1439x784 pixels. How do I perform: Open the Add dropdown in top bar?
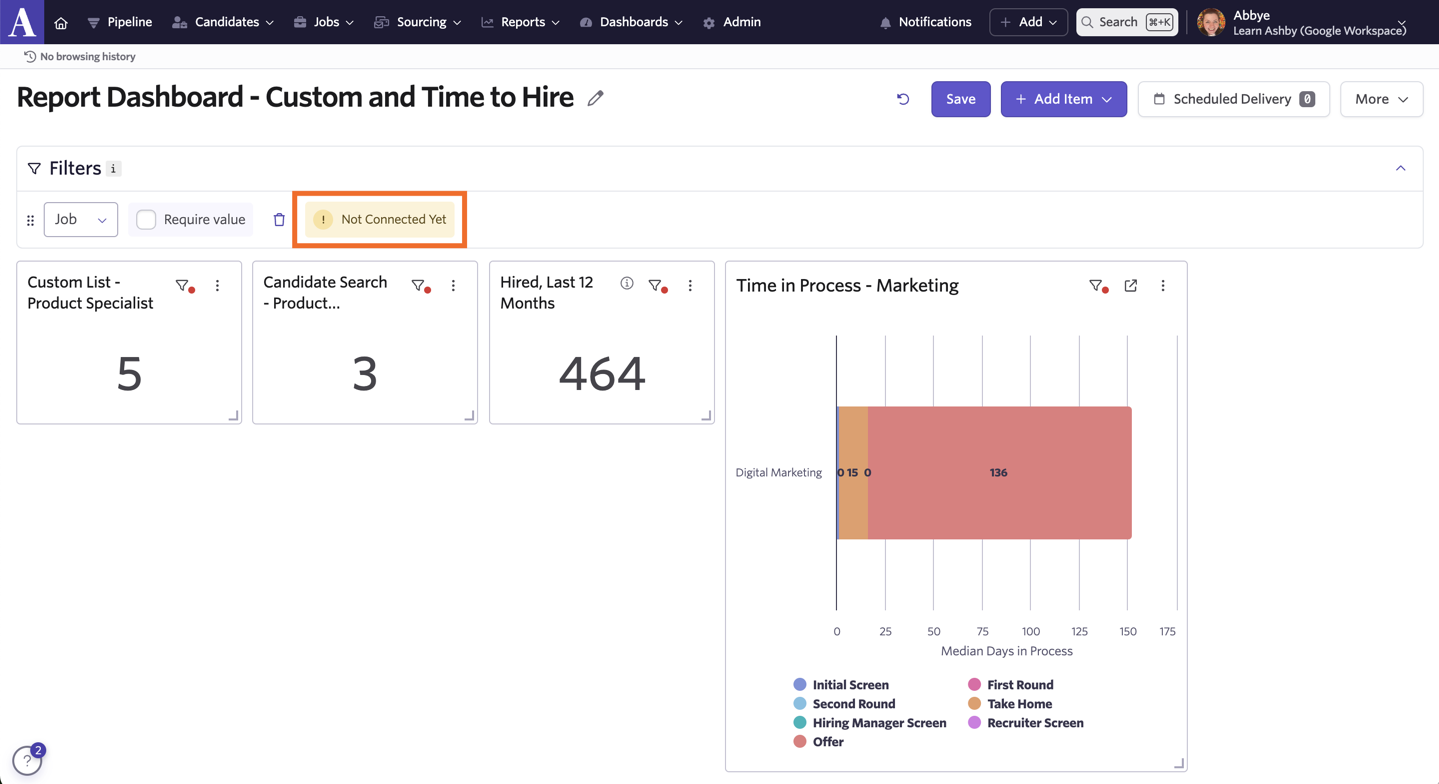(x=1028, y=22)
